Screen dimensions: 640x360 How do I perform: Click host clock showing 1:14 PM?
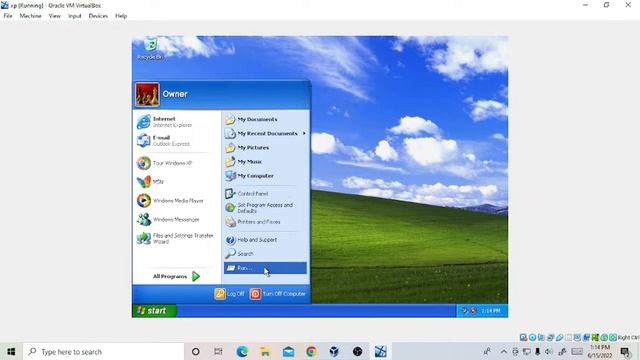coord(600,351)
